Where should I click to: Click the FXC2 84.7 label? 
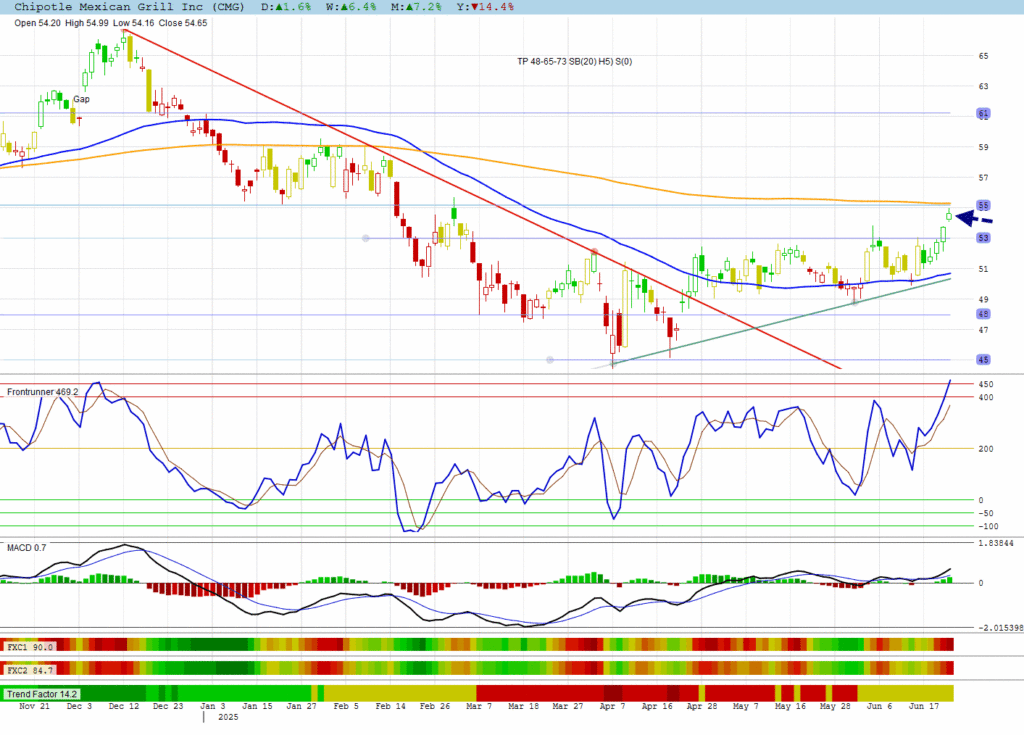(x=30, y=670)
